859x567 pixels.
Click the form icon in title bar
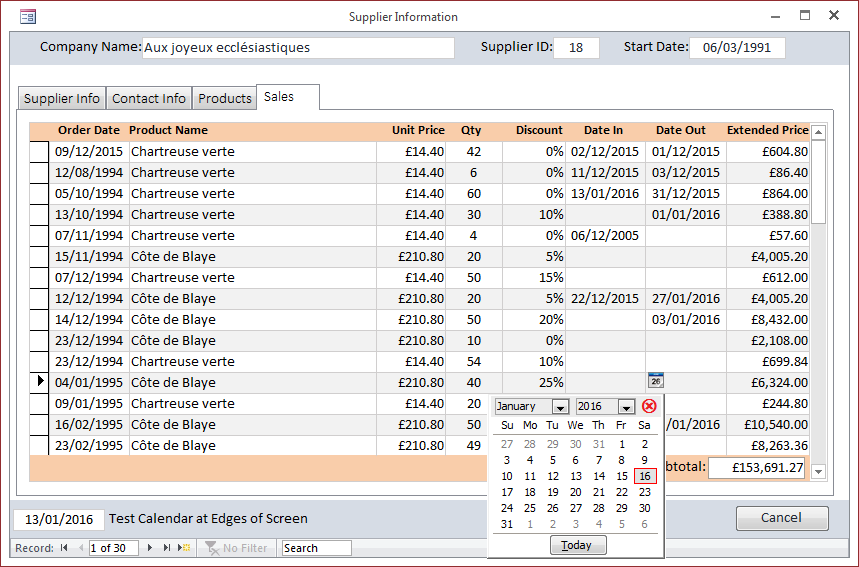(x=28, y=16)
